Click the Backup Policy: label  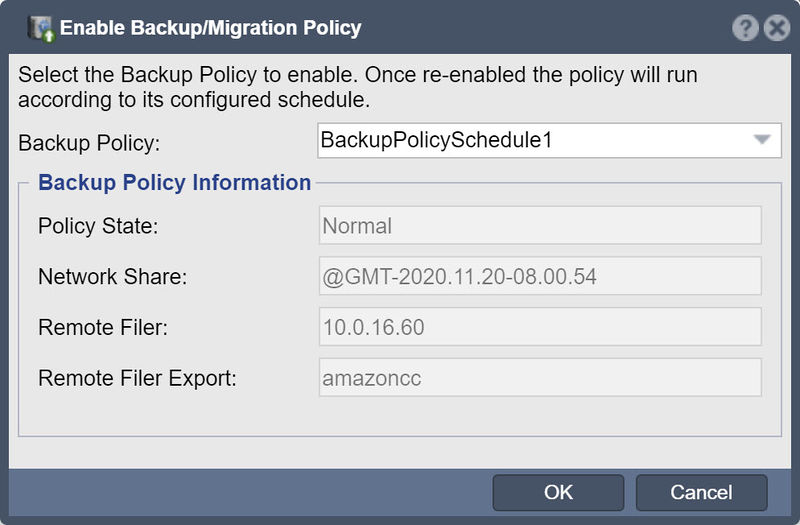pos(89,143)
